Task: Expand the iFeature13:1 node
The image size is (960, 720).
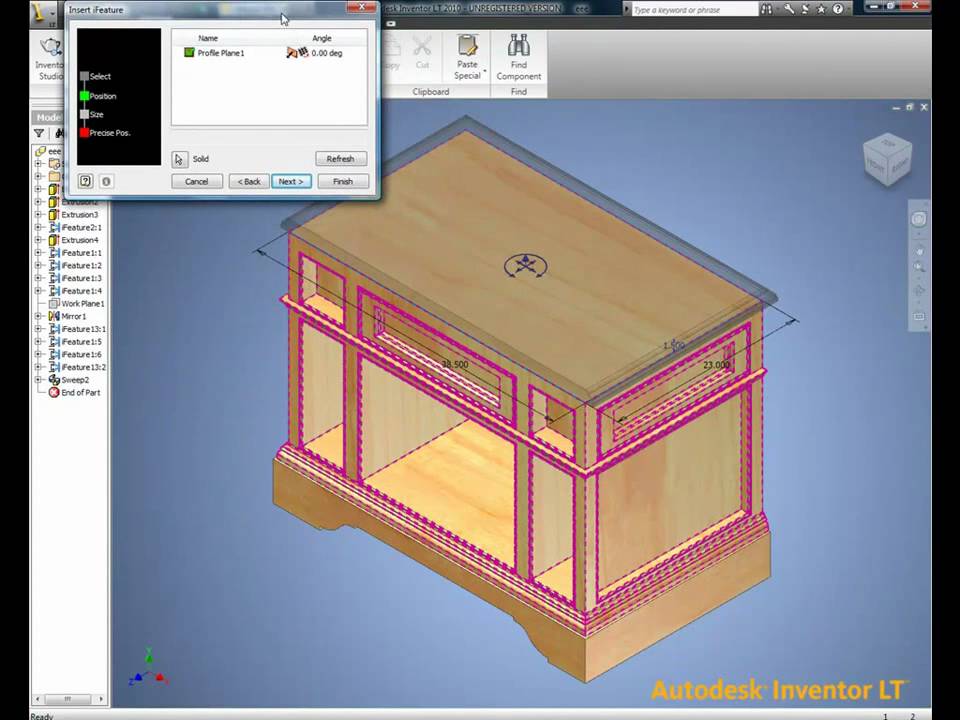Action: tap(39, 329)
